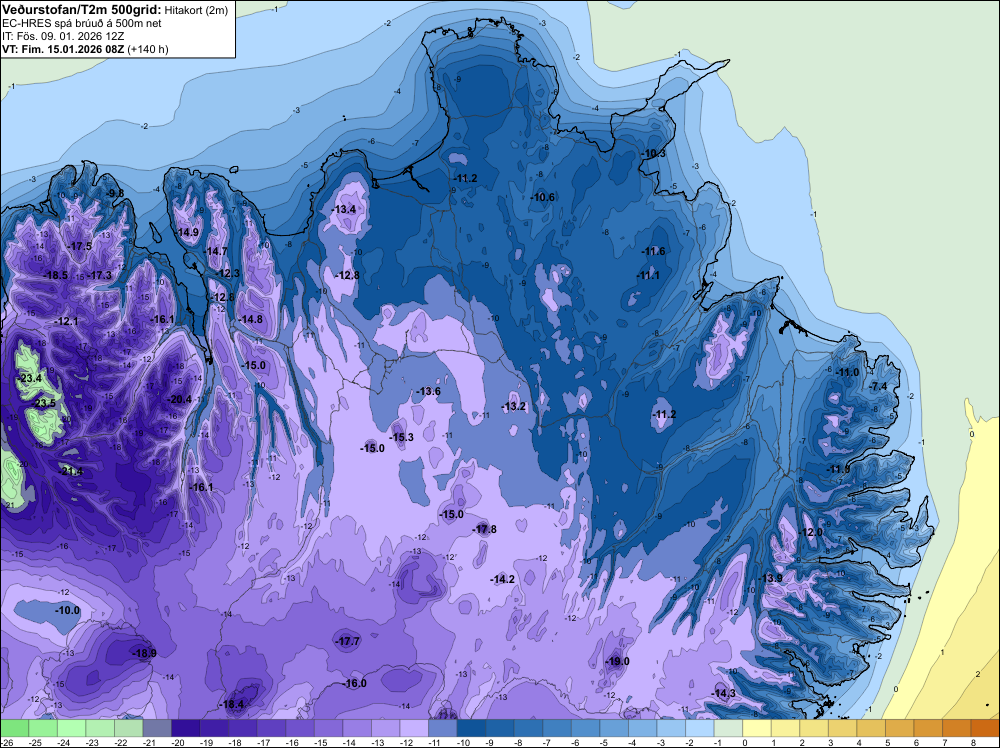Click the -12.3 temperature label
Image resolution: width=1000 pixels, height=748 pixels.
(226, 274)
